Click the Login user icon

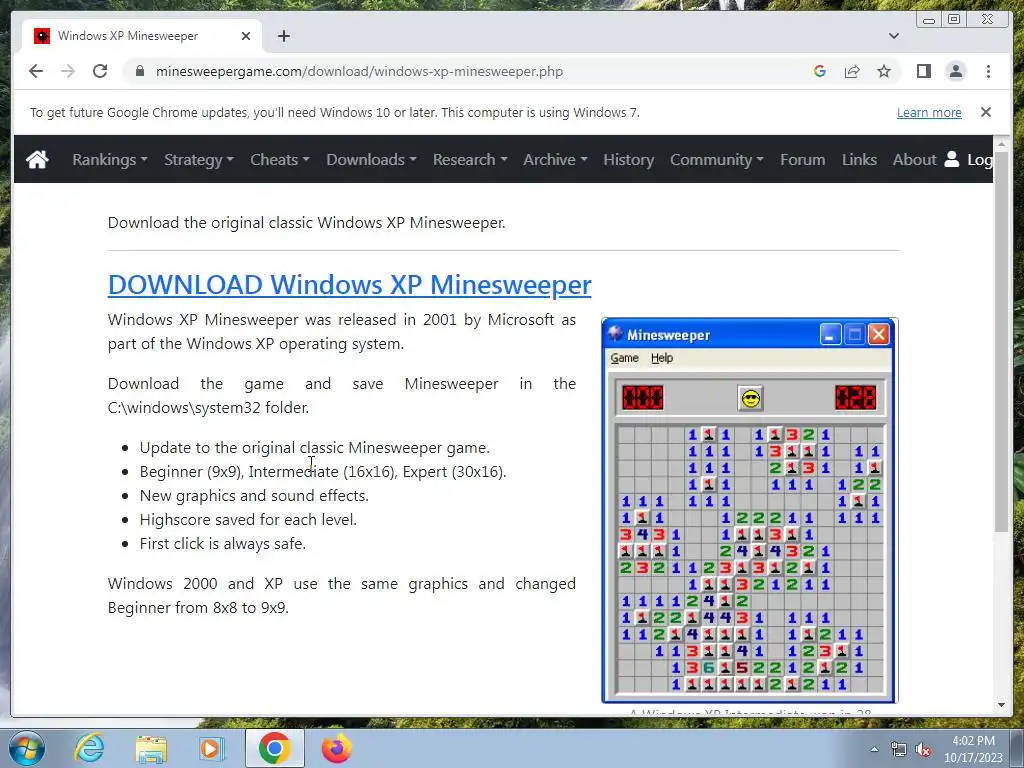coord(952,159)
